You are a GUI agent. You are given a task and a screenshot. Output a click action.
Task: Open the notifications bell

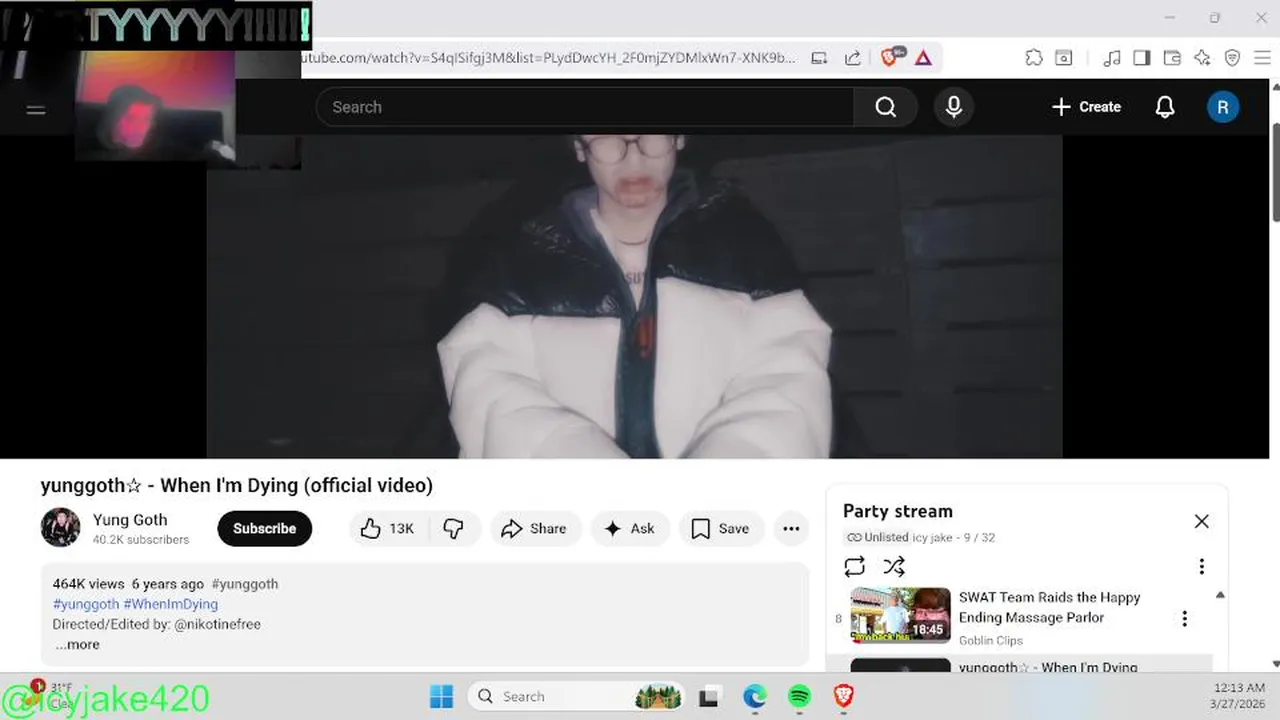pyautogui.click(x=1165, y=107)
